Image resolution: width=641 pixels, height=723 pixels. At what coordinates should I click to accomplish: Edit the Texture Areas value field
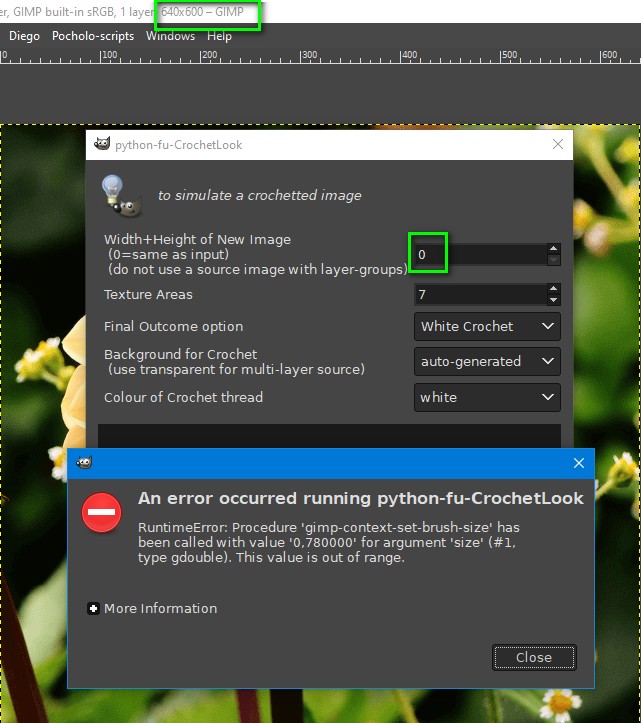(x=480, y=294)
